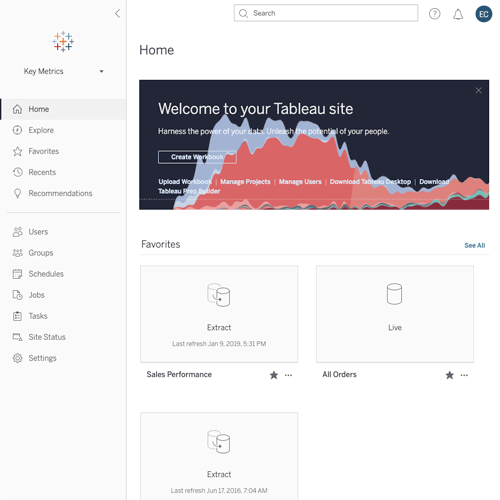The image size is (500, 500).
Task: Open more actions for Sales Performance
Action: (288, 375)
